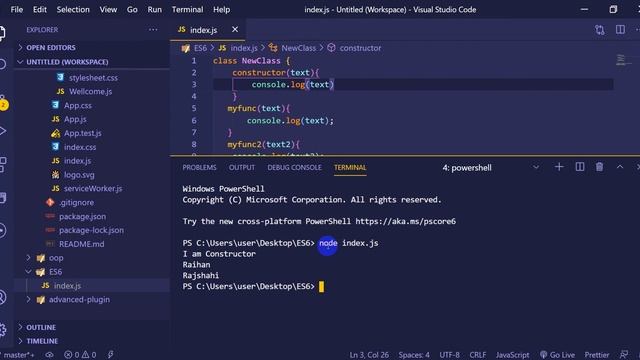The image size is (640, 360).
Task: Switch to the Debug Console tab
Action: pyautogui.click(x=294, y=167)
